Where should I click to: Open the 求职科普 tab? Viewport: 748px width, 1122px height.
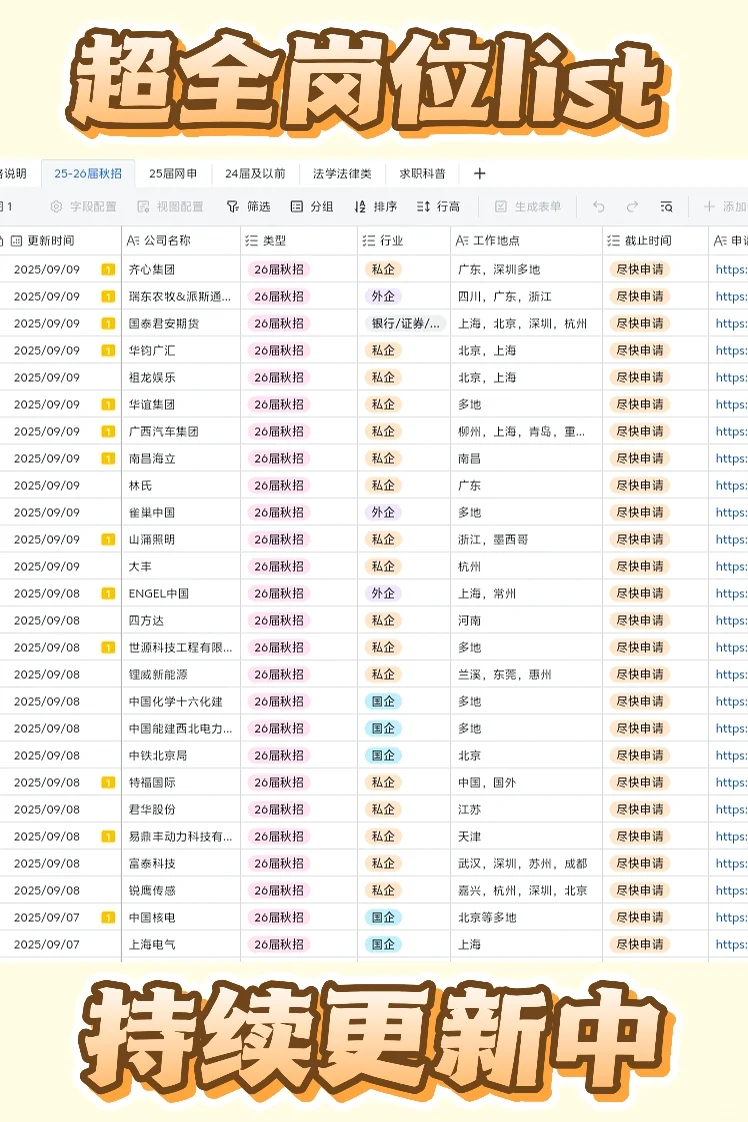coord(422,174)
